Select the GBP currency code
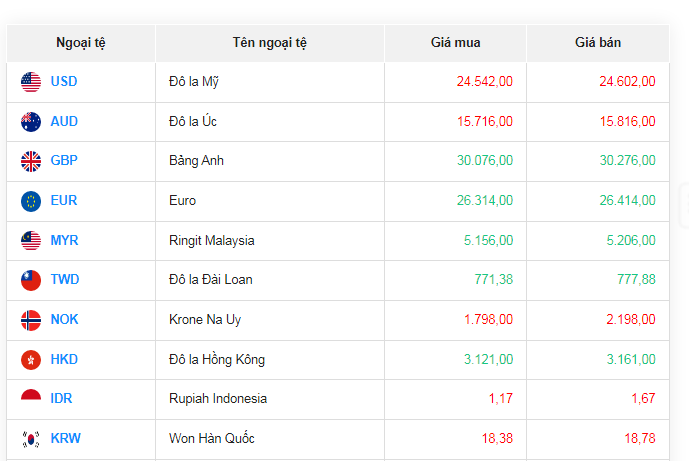 tap(64, 161)
